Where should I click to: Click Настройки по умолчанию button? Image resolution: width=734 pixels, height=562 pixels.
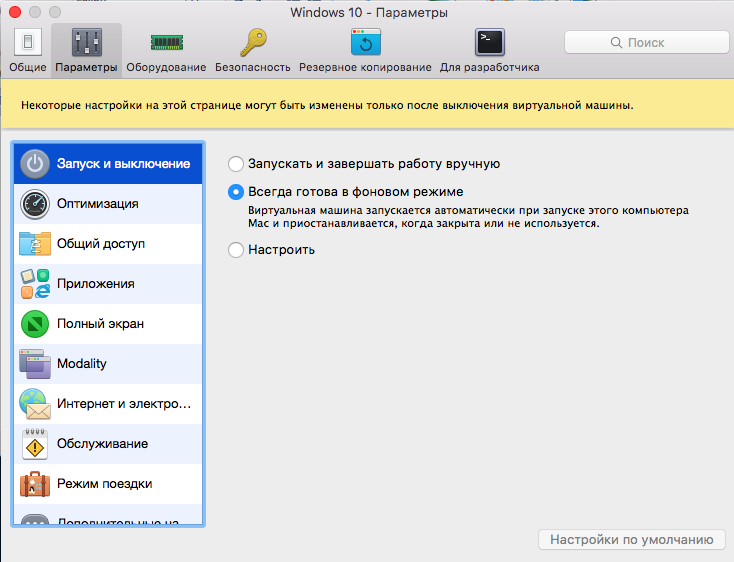coord(631,540)
